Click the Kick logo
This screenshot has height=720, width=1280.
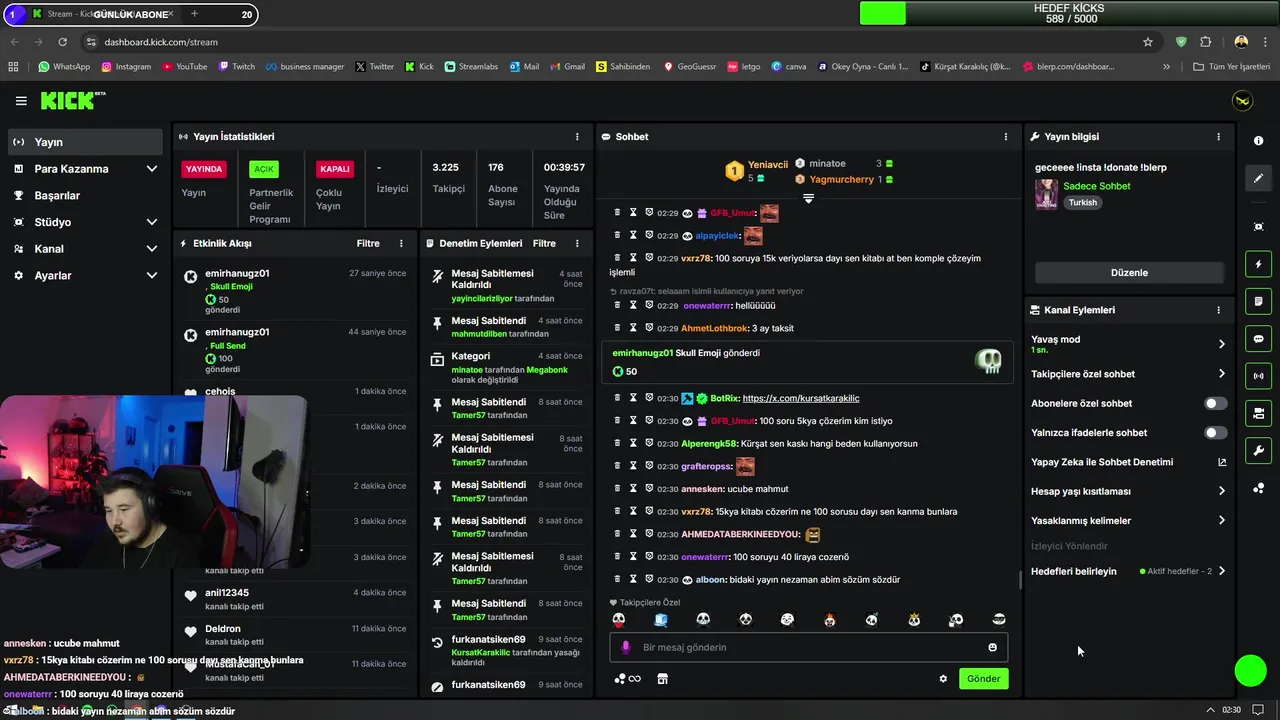[72, 100]
